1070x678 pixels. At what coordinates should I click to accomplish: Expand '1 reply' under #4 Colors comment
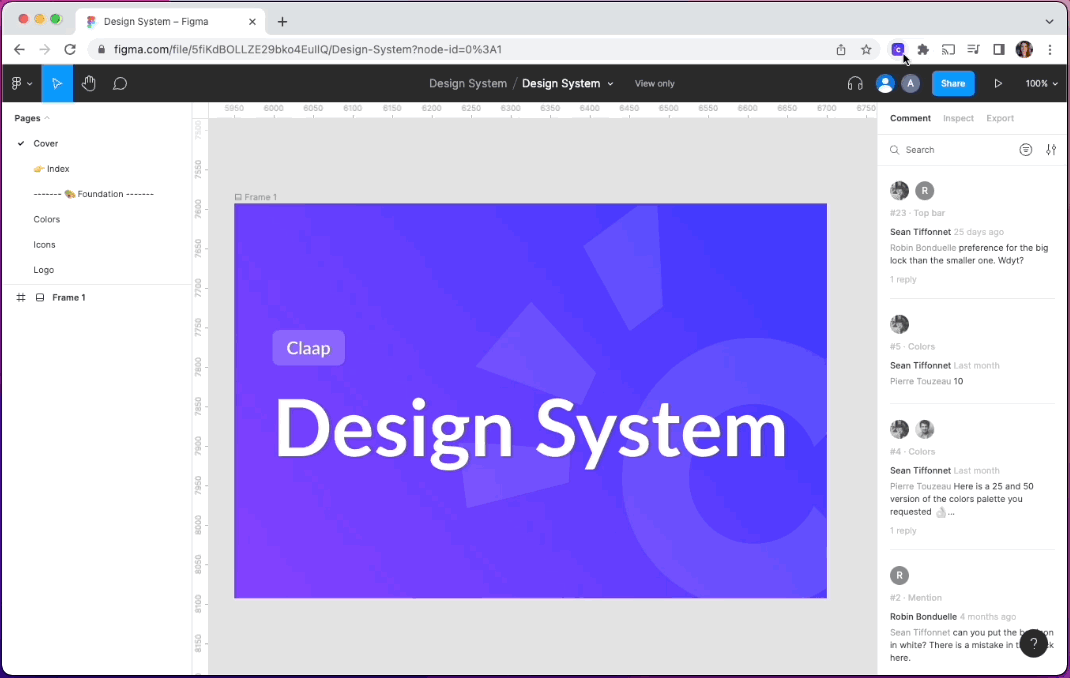pyautogui.click(x=903, y=531)
